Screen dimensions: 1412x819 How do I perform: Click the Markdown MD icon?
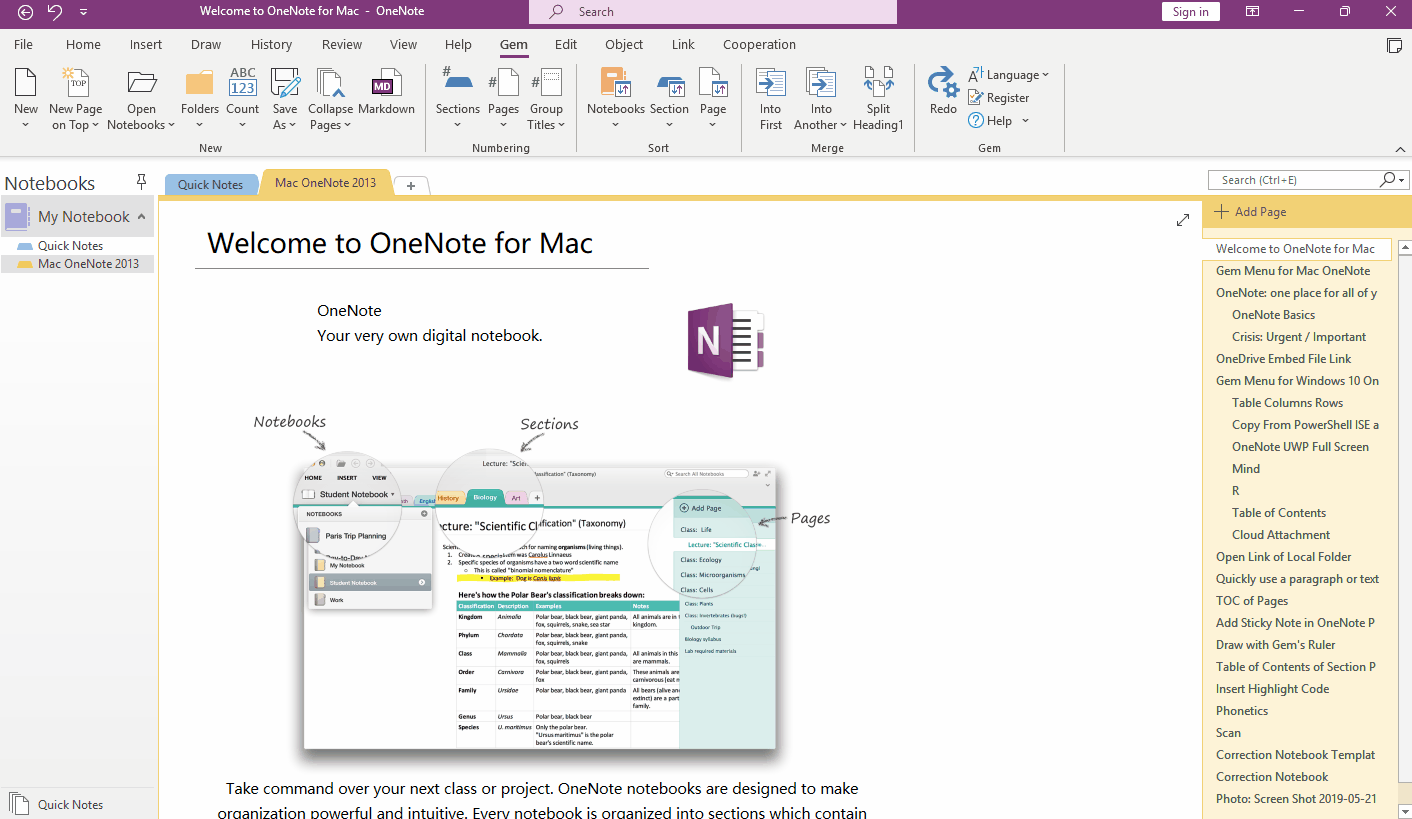386,83
